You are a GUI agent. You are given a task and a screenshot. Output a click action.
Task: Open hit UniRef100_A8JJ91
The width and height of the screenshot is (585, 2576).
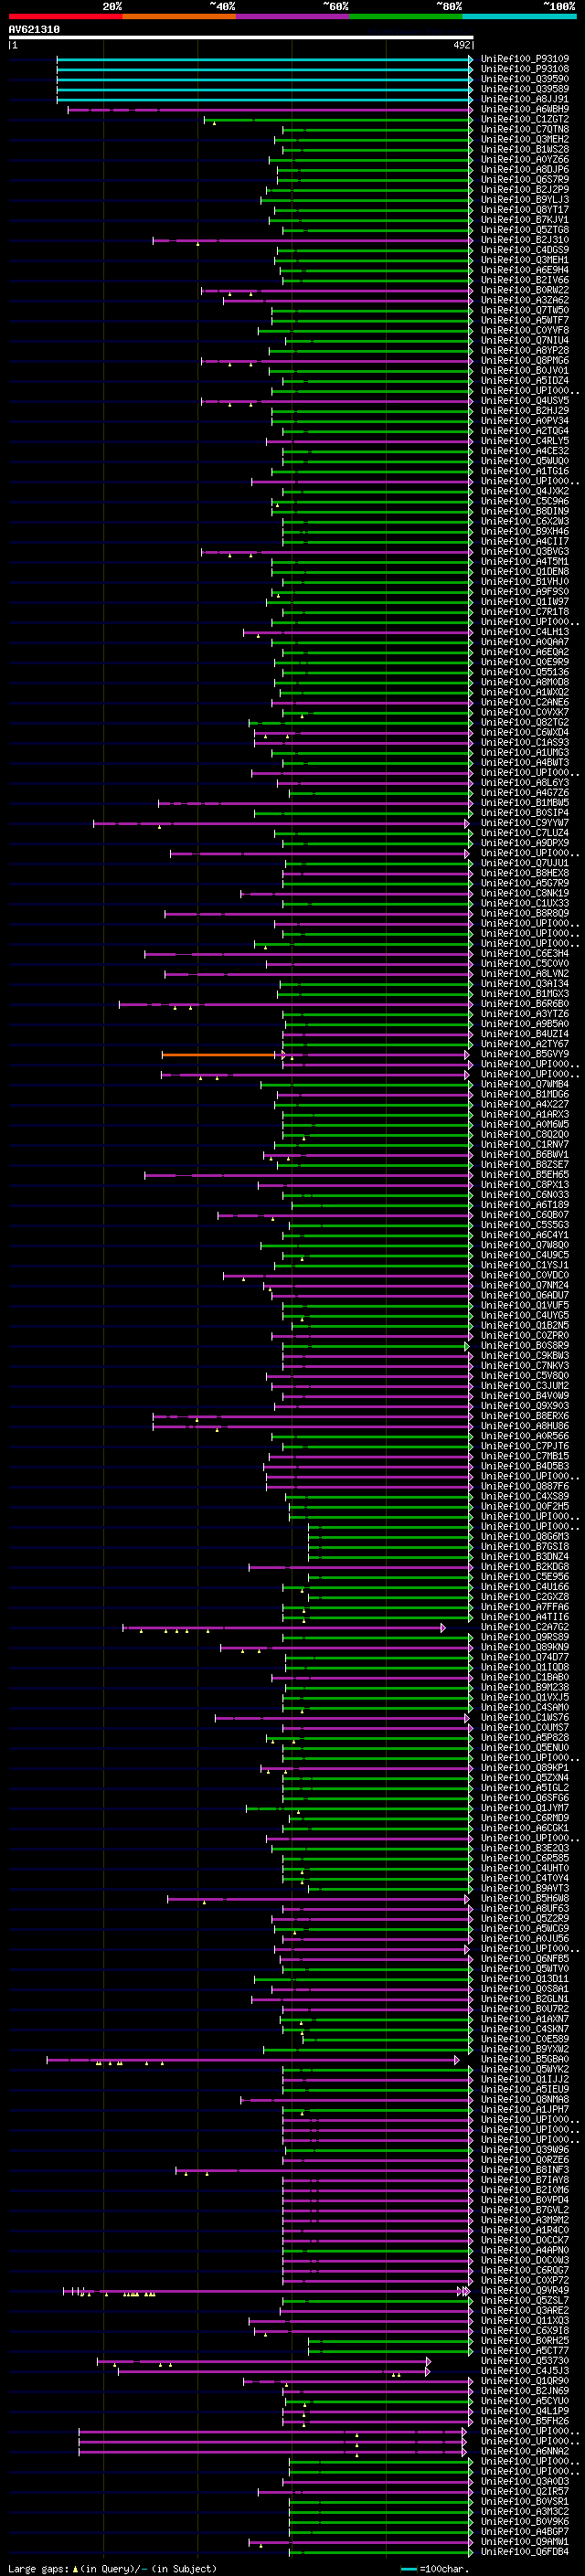(525, 99)
